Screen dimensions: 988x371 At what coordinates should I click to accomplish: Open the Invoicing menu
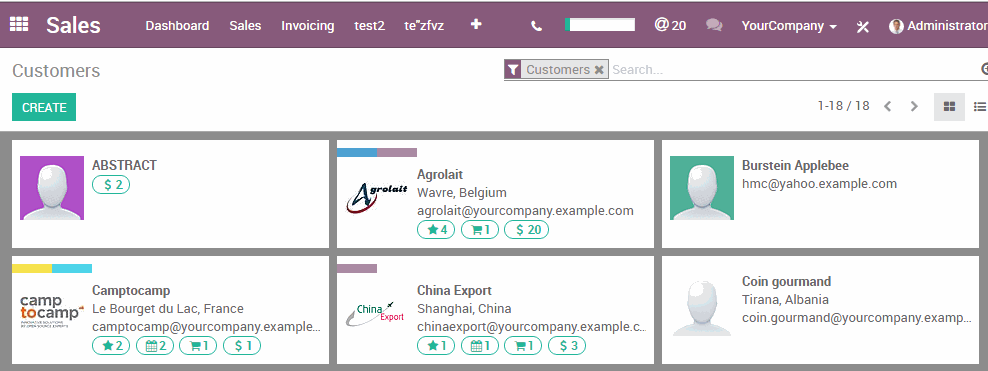(x=307, y=26)
